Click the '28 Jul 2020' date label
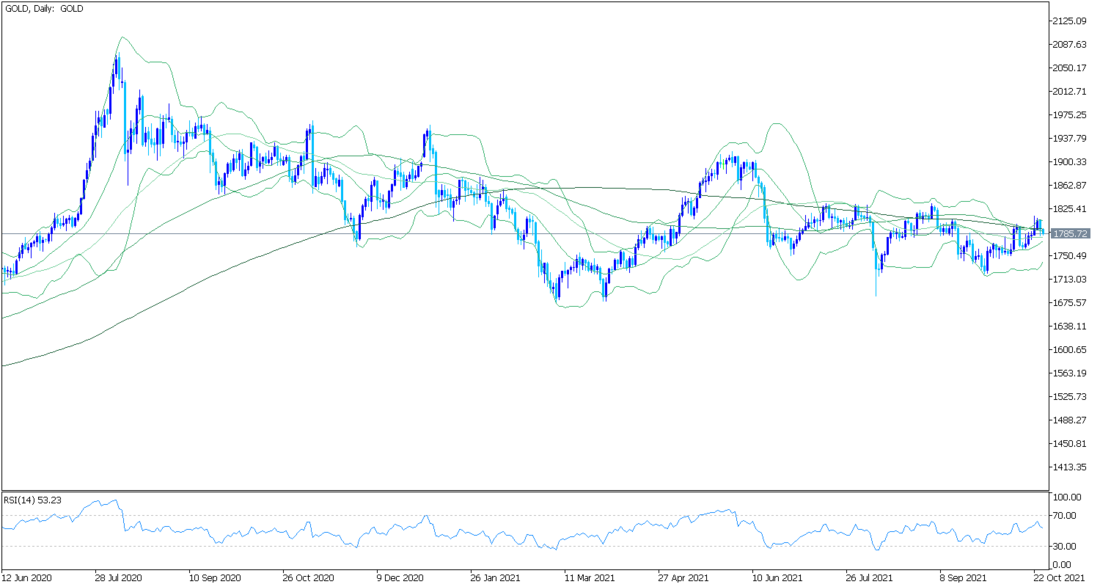This screenshot has width=1100, height=587. (x=119, y=578)
